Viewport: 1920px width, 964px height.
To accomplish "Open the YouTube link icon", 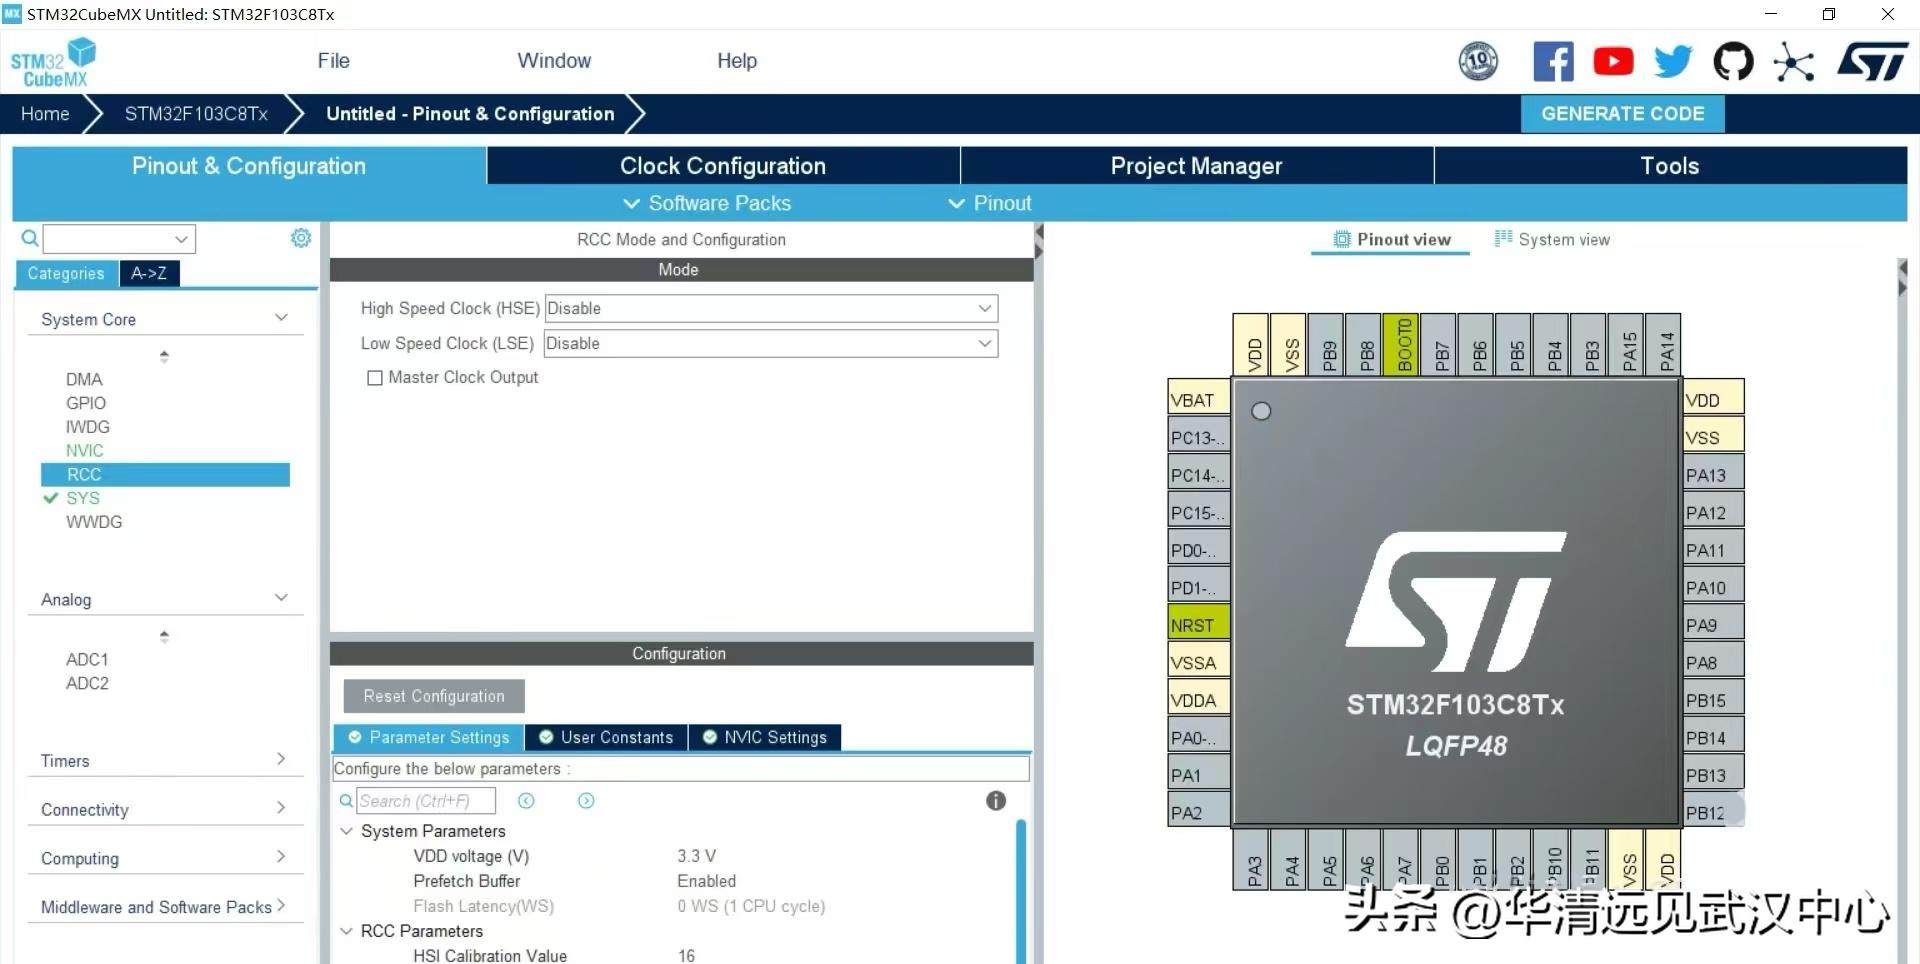I will click(1613, 61).
